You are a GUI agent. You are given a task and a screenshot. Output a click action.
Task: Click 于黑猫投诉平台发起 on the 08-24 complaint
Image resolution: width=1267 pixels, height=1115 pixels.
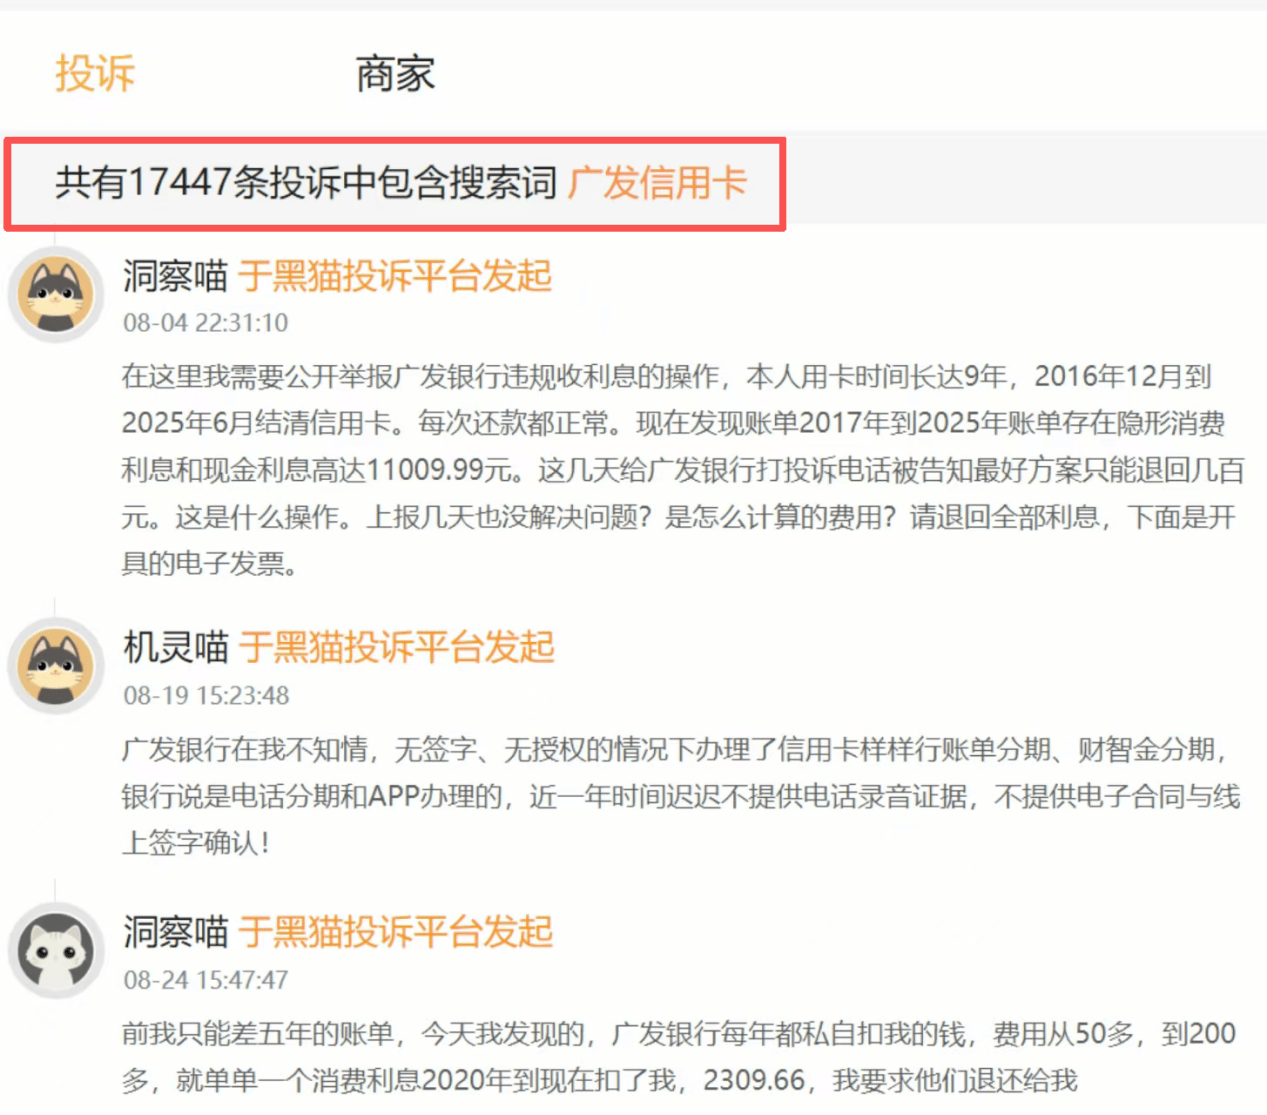(x=395, y=932)
